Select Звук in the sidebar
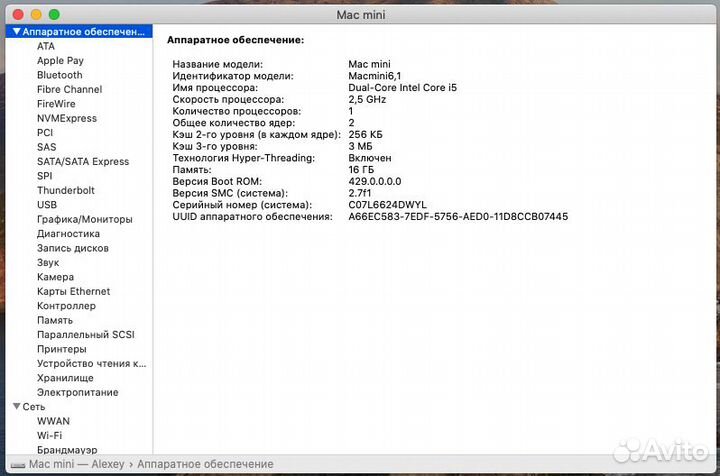Screen dimensions: 720x476 pos(48,263)
